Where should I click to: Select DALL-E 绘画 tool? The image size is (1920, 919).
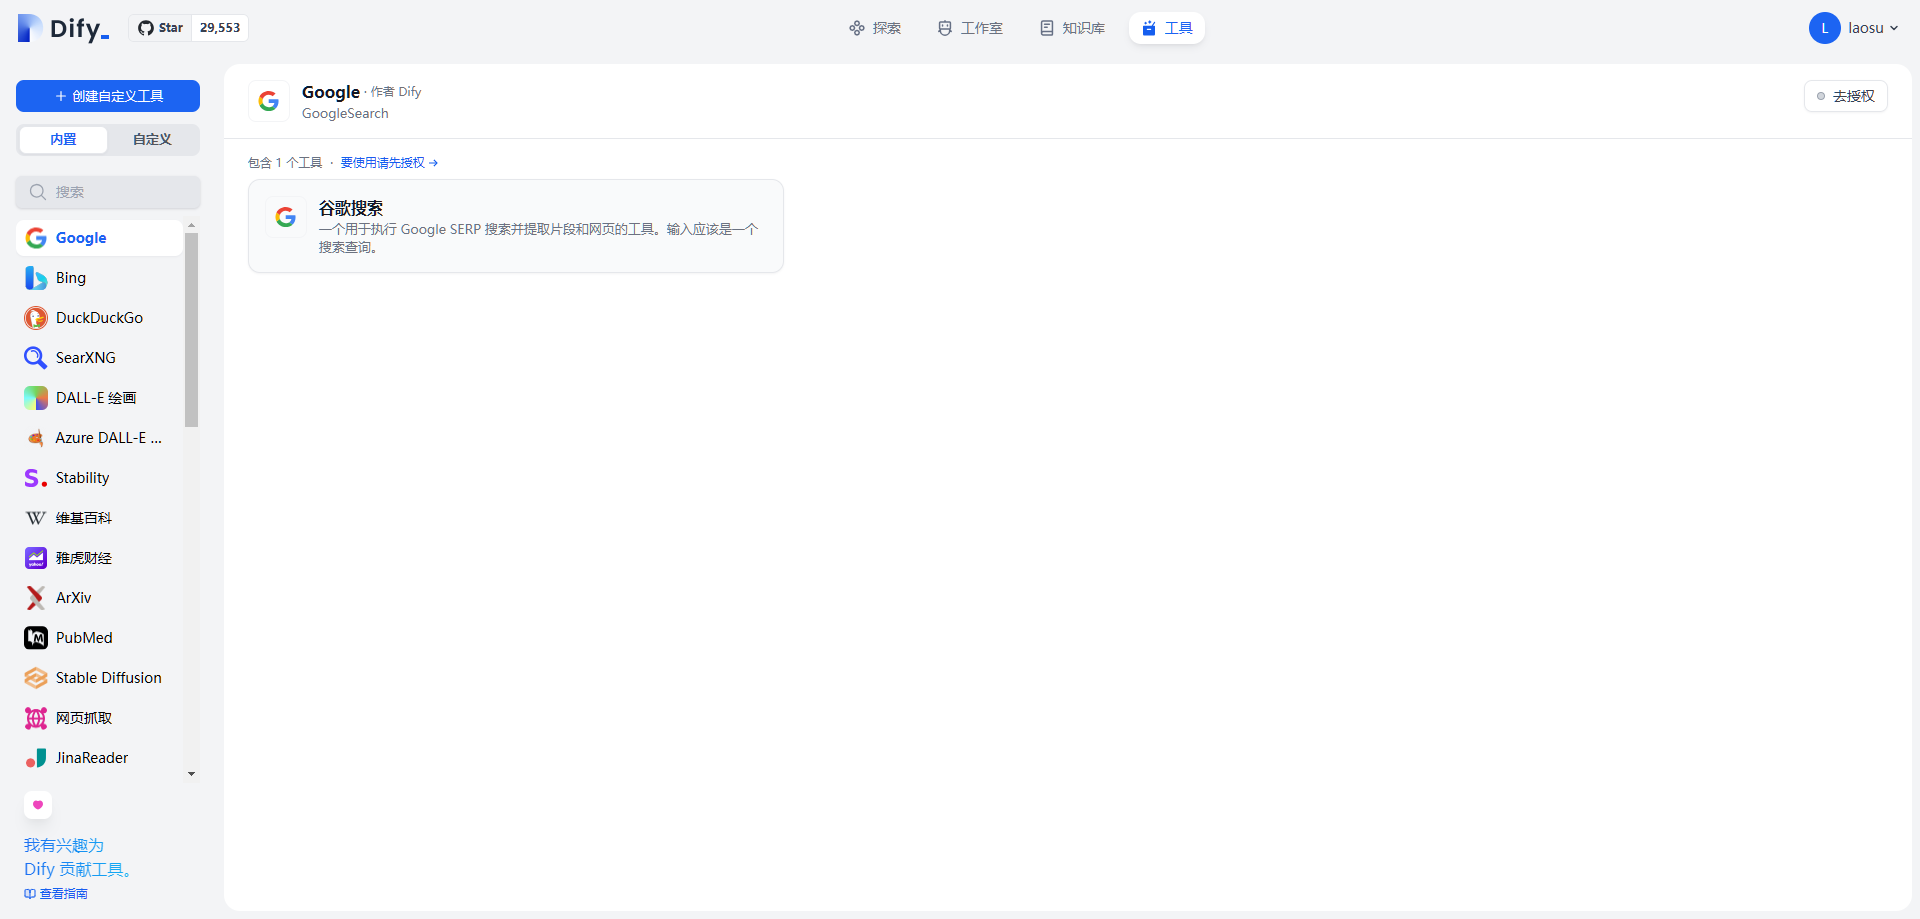pyautogui.click(x=100, y=398)
